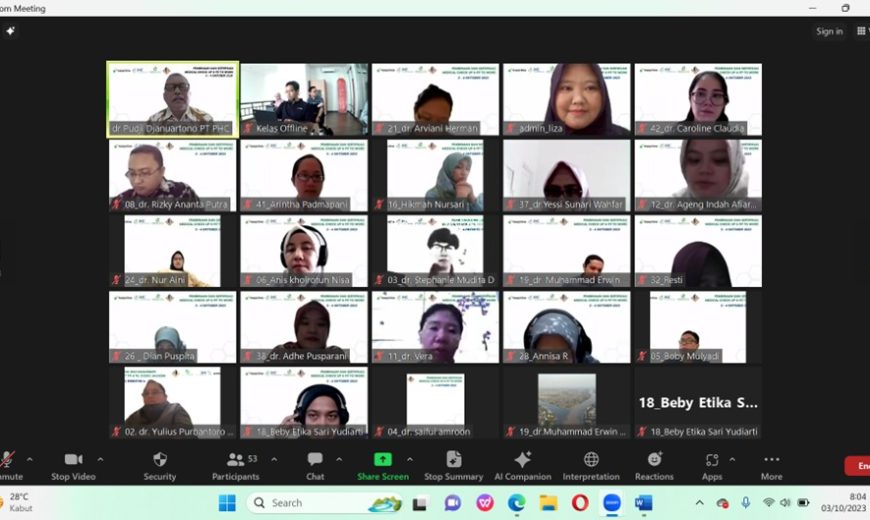Open the weather widget showing 28°C Kabut
Screen dimensions: 870x520
click(17, 502)
